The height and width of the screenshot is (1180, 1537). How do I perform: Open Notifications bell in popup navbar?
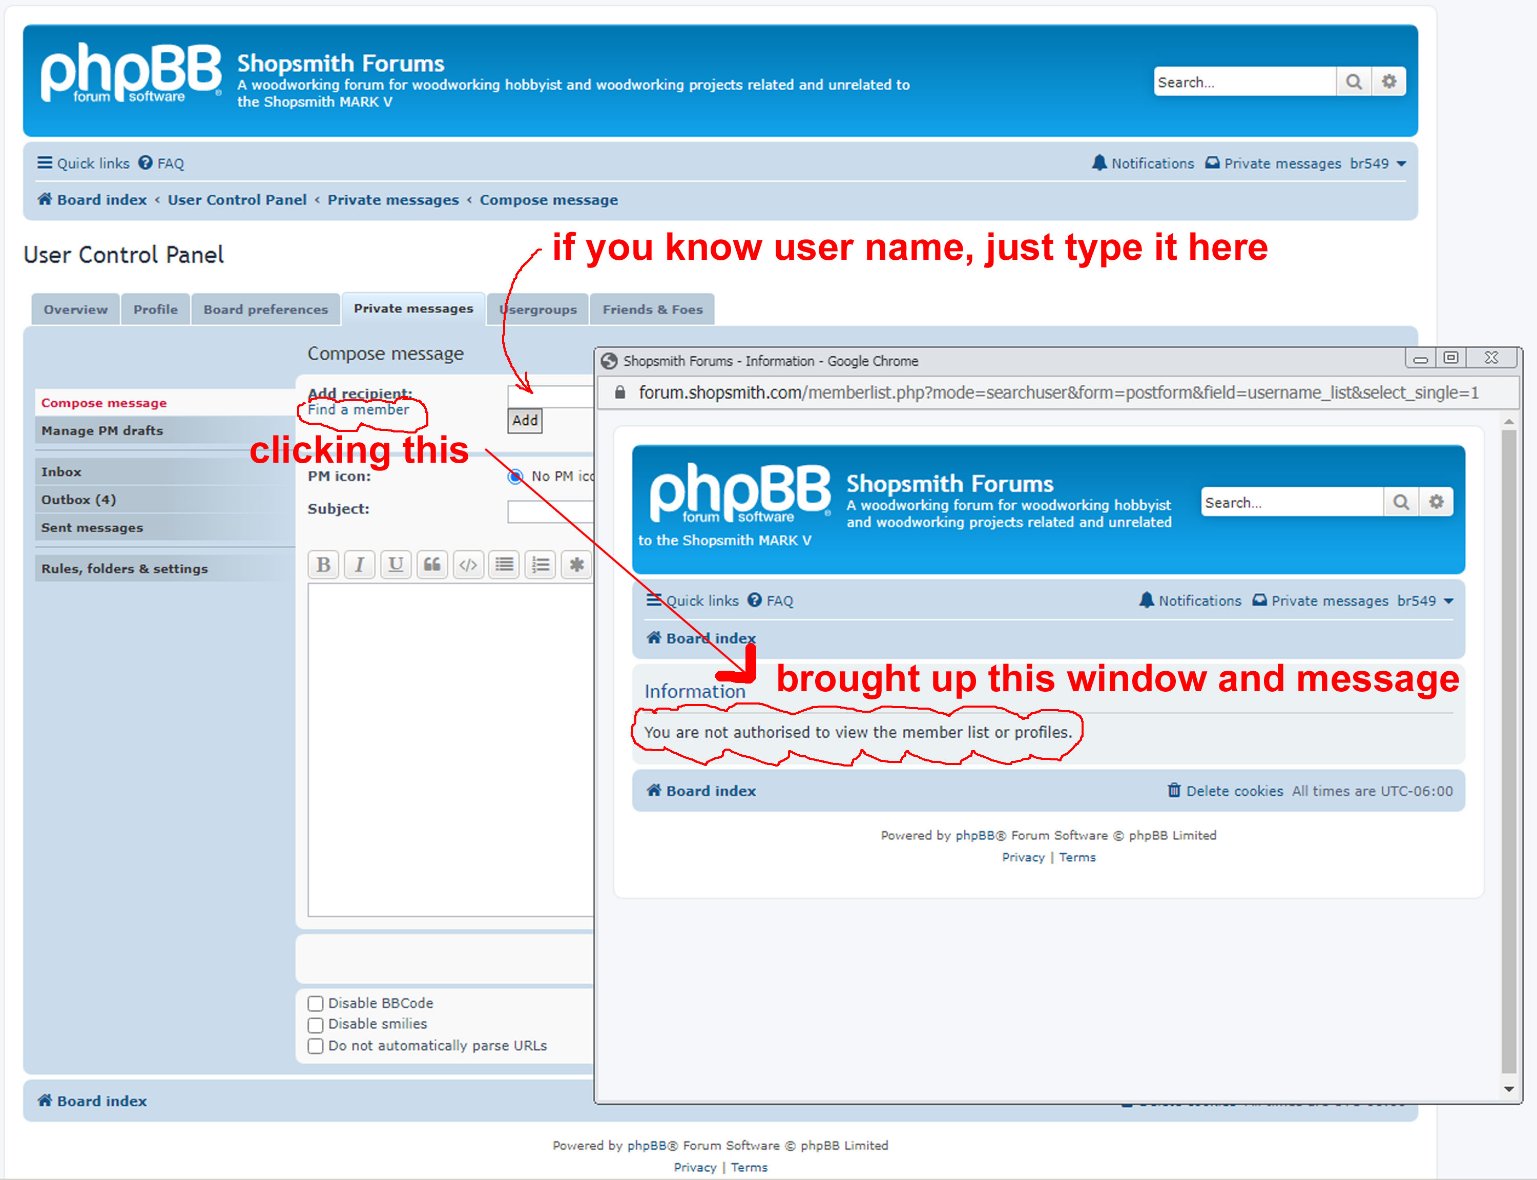(1190, 601)
